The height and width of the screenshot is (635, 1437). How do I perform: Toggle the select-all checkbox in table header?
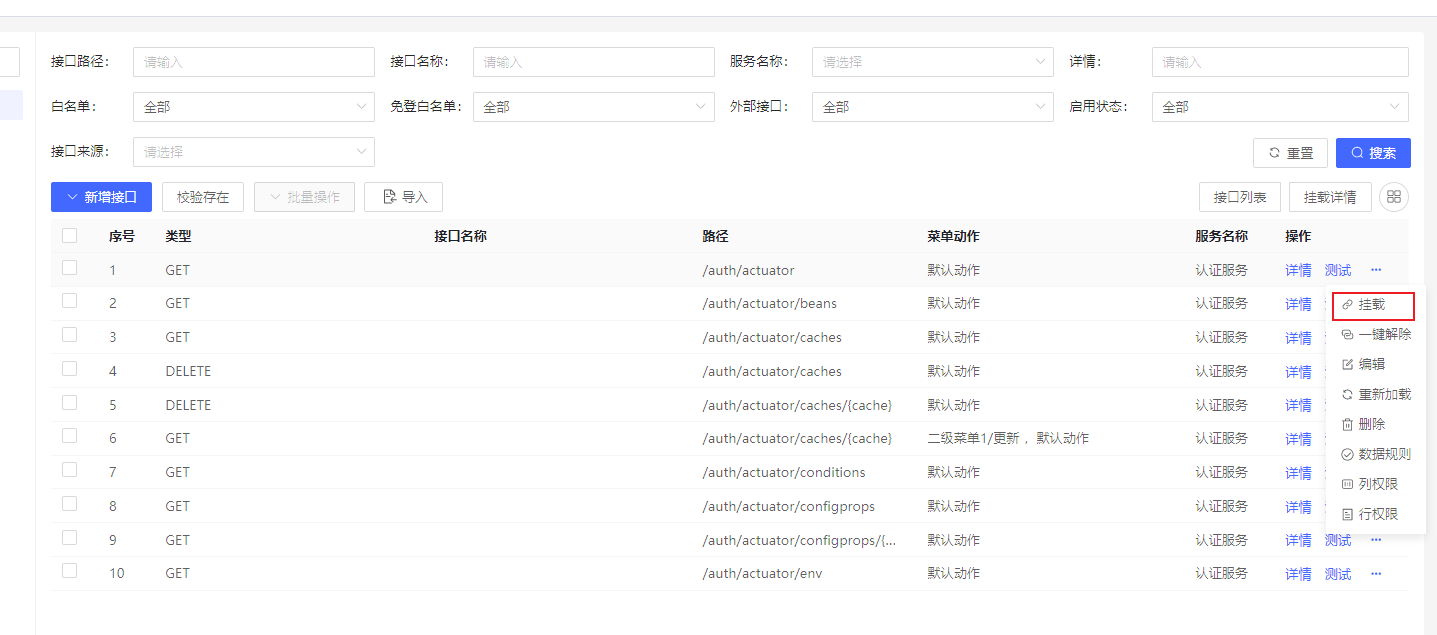click(x=69, y=236)
